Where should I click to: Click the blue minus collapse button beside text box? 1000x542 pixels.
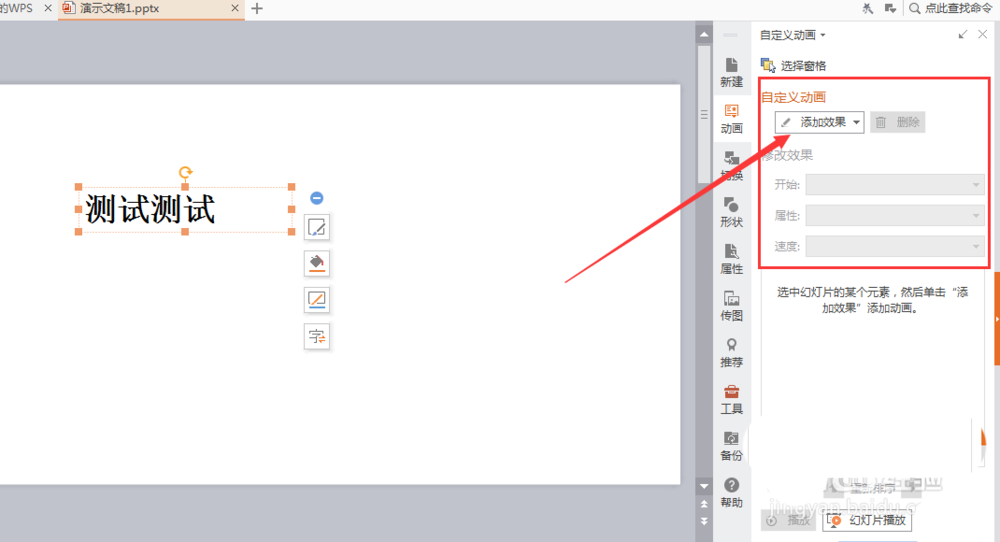316,198
